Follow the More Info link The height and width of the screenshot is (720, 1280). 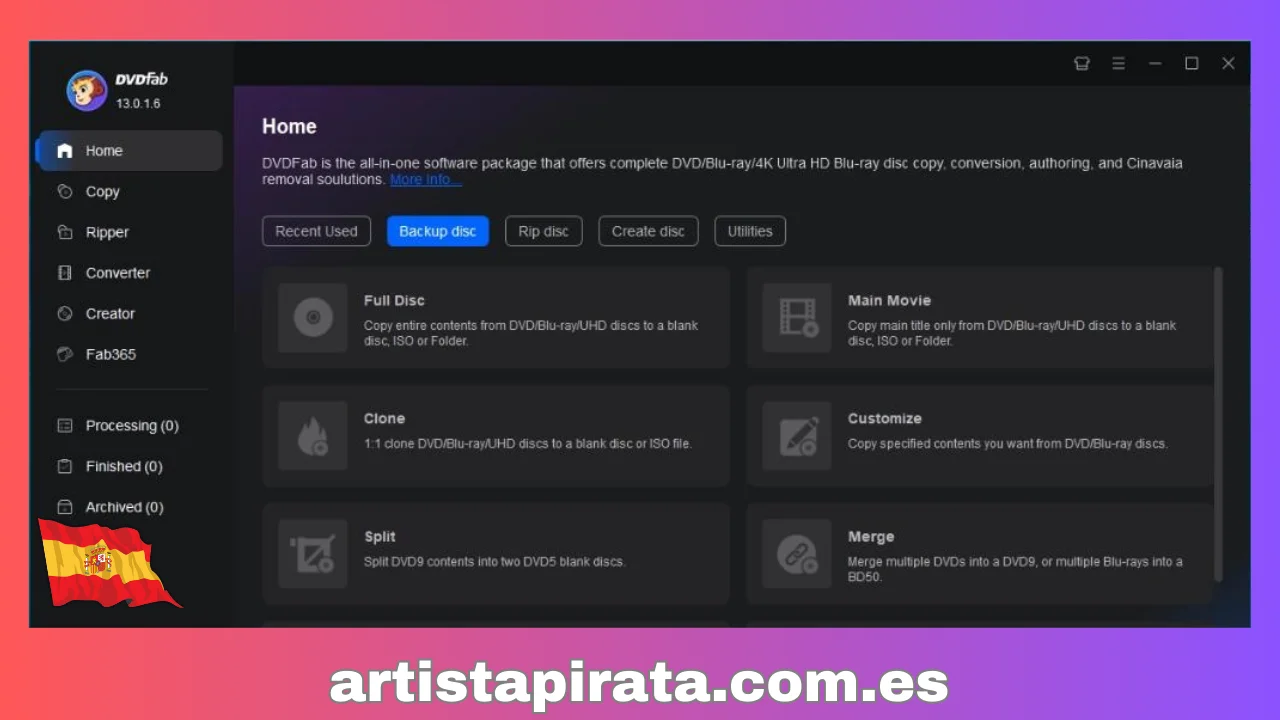[426, 180]
